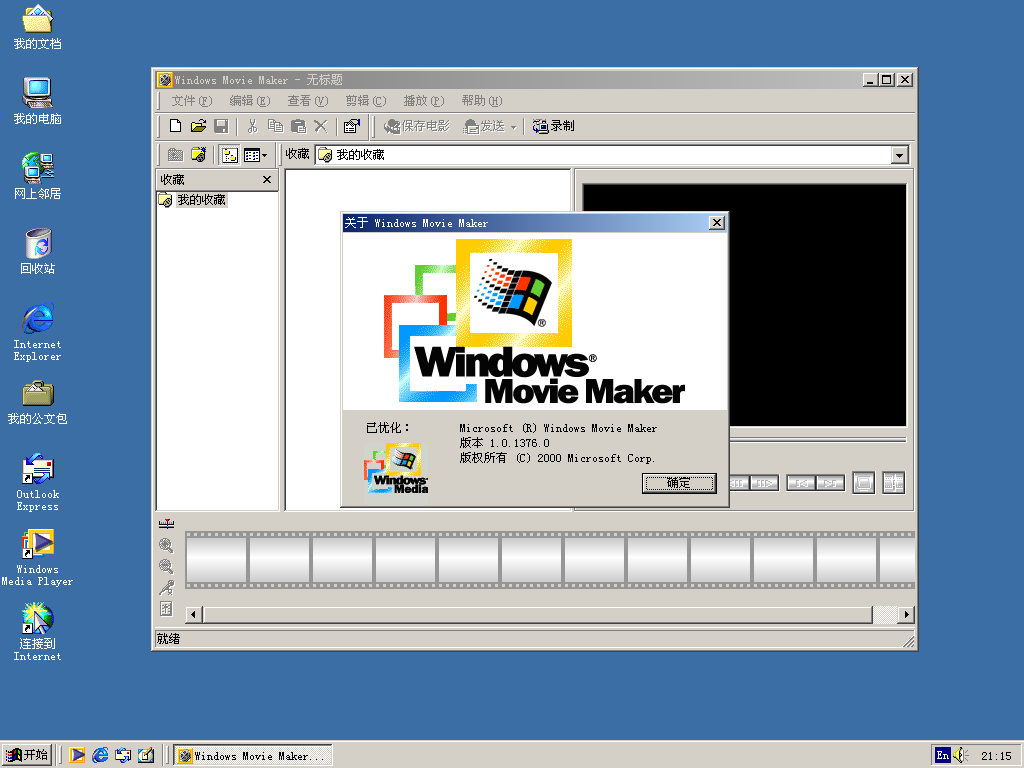Close the 收藏 collections pane
The width and height of the screenshot is (1024, 768).
tap(266, 180)
